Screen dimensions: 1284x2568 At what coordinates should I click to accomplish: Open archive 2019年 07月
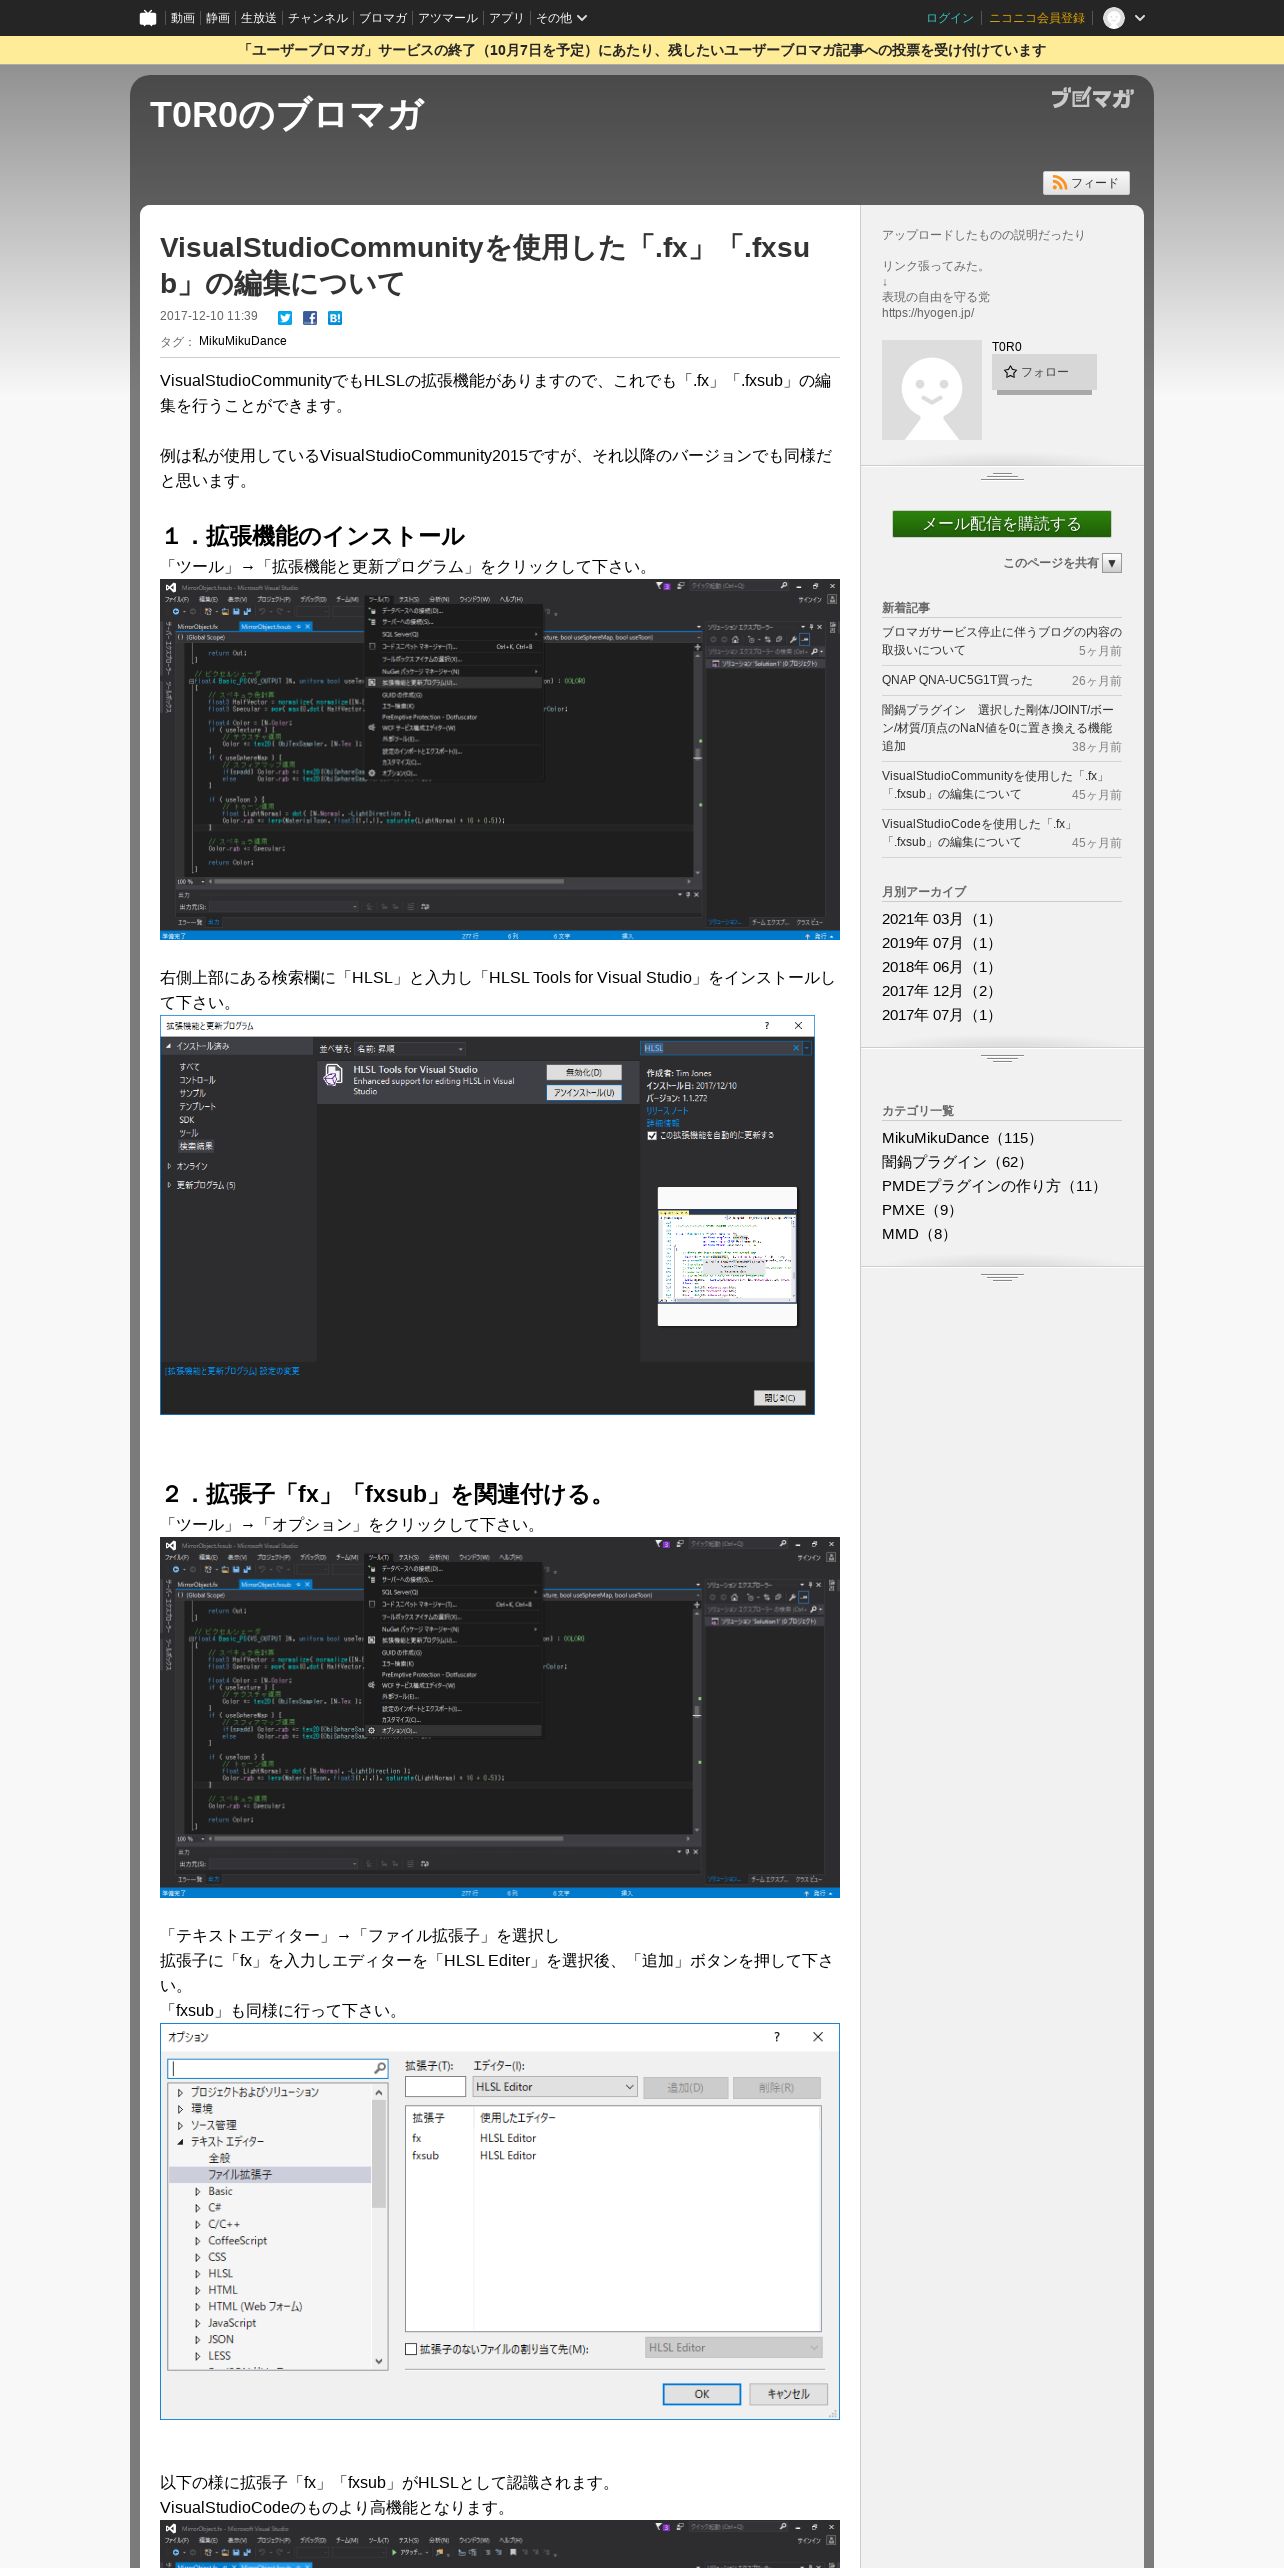coord(940,943)
